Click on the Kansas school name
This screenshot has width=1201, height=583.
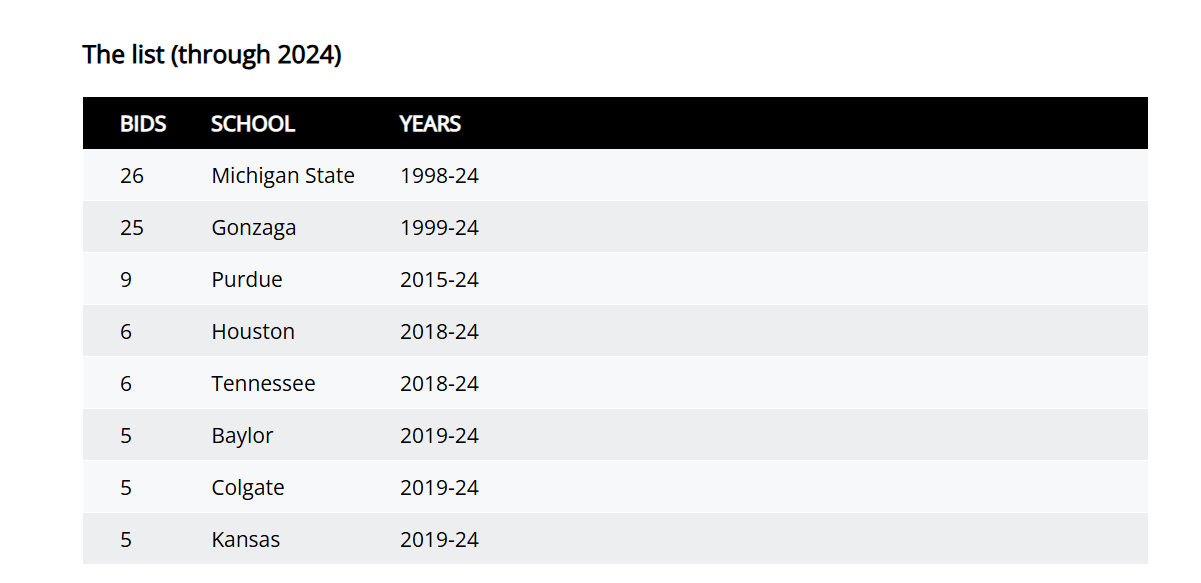pos(246,540)
